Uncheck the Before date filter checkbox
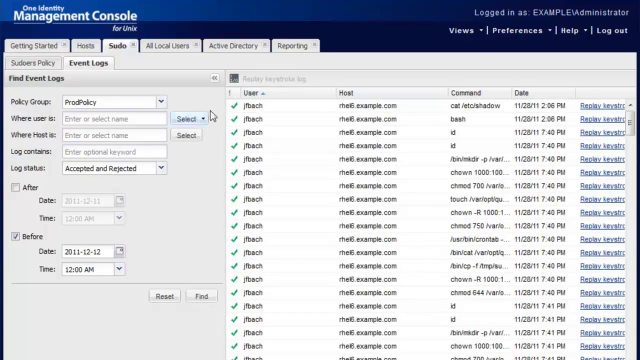The width and height of the screenshot is (640, 360). (16, 236)
